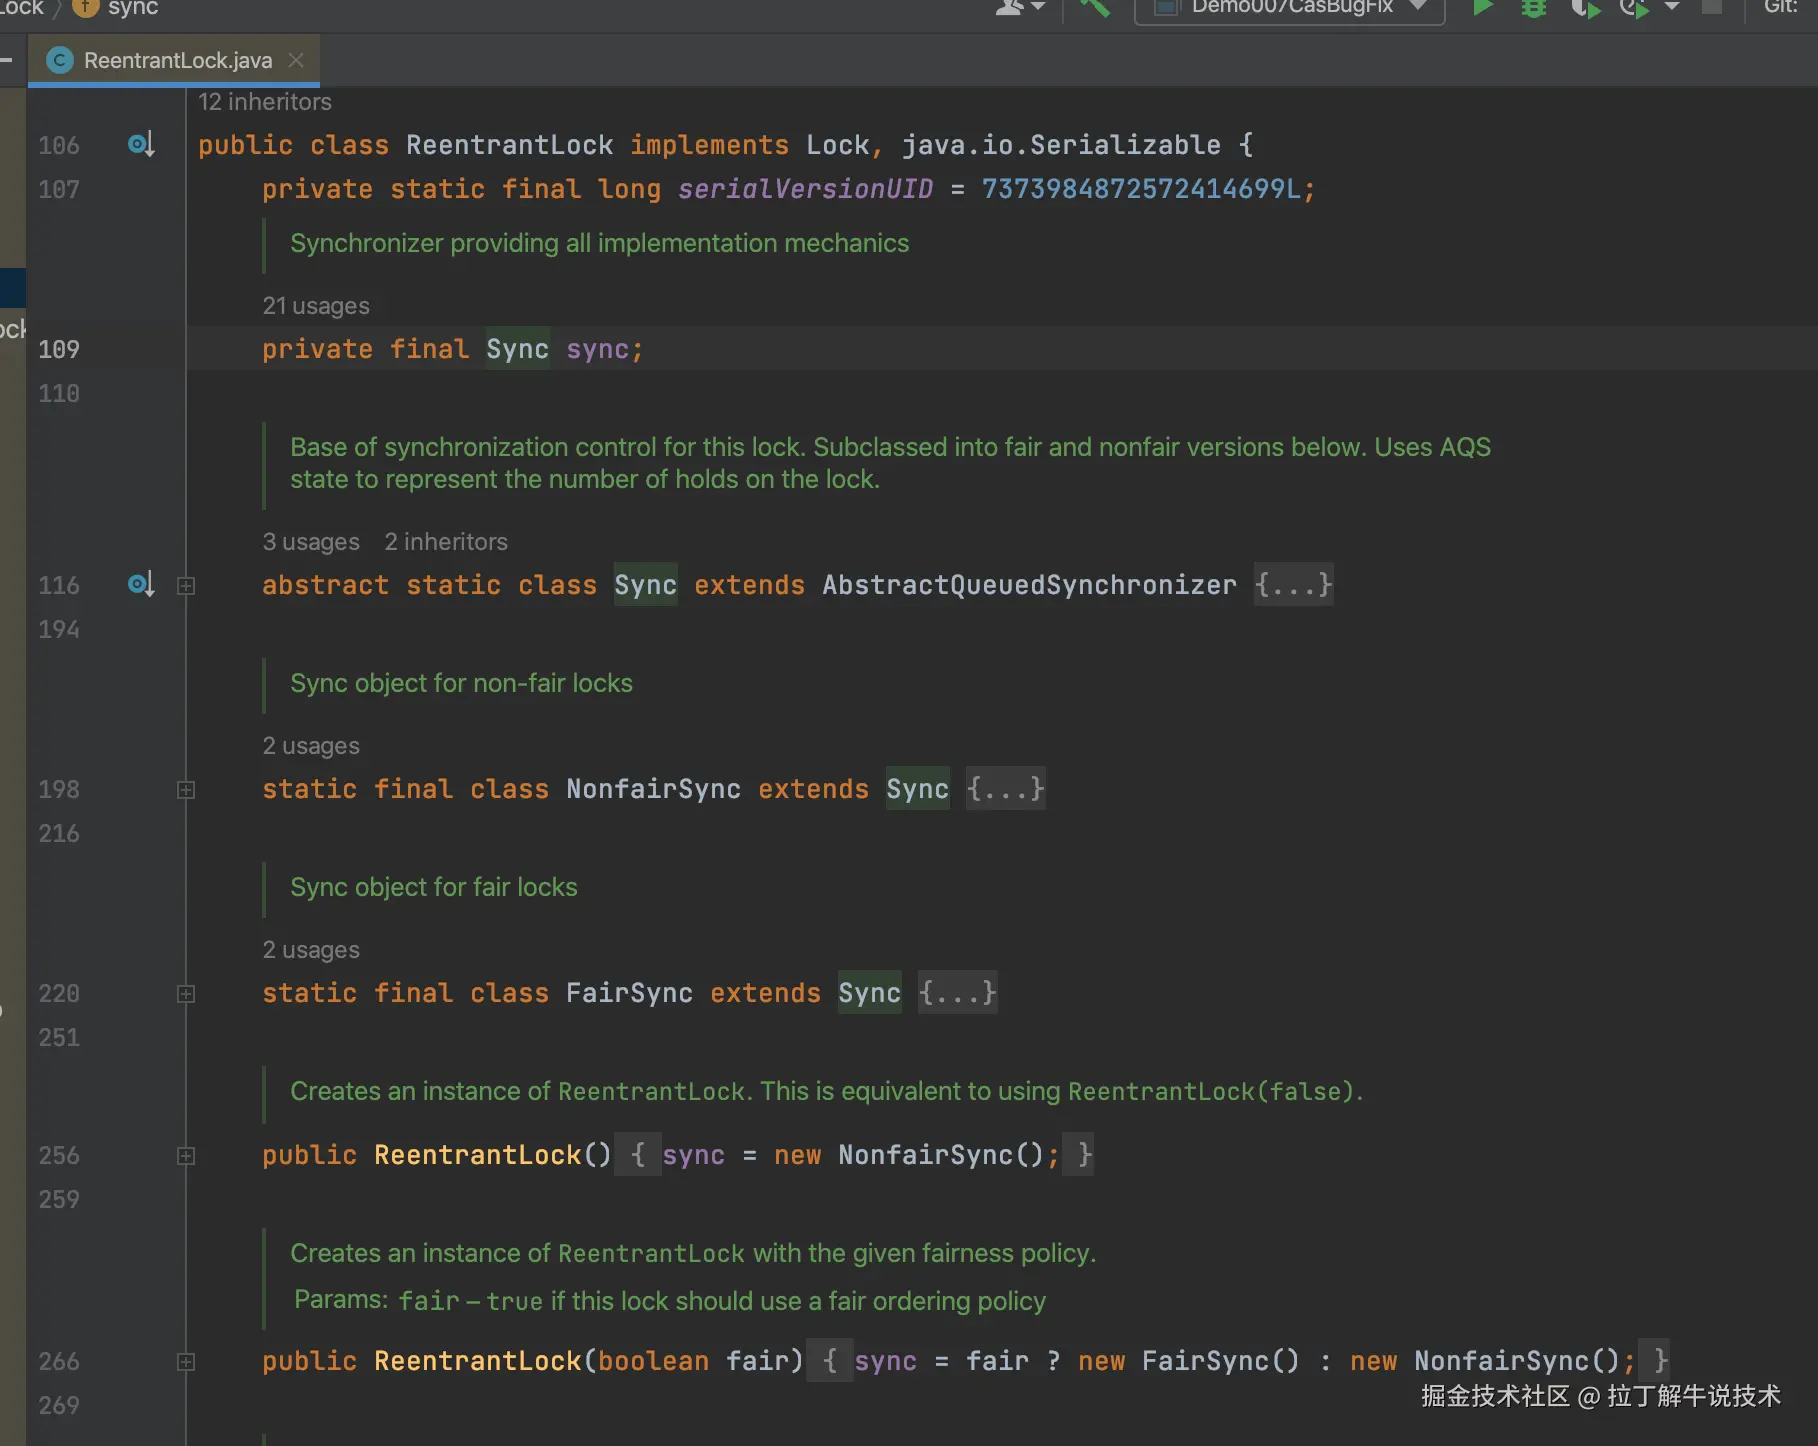Run the Demo007CasBugFix configuration
This screenshot has height=1446, width=1818.
(x=1483, y=8)
